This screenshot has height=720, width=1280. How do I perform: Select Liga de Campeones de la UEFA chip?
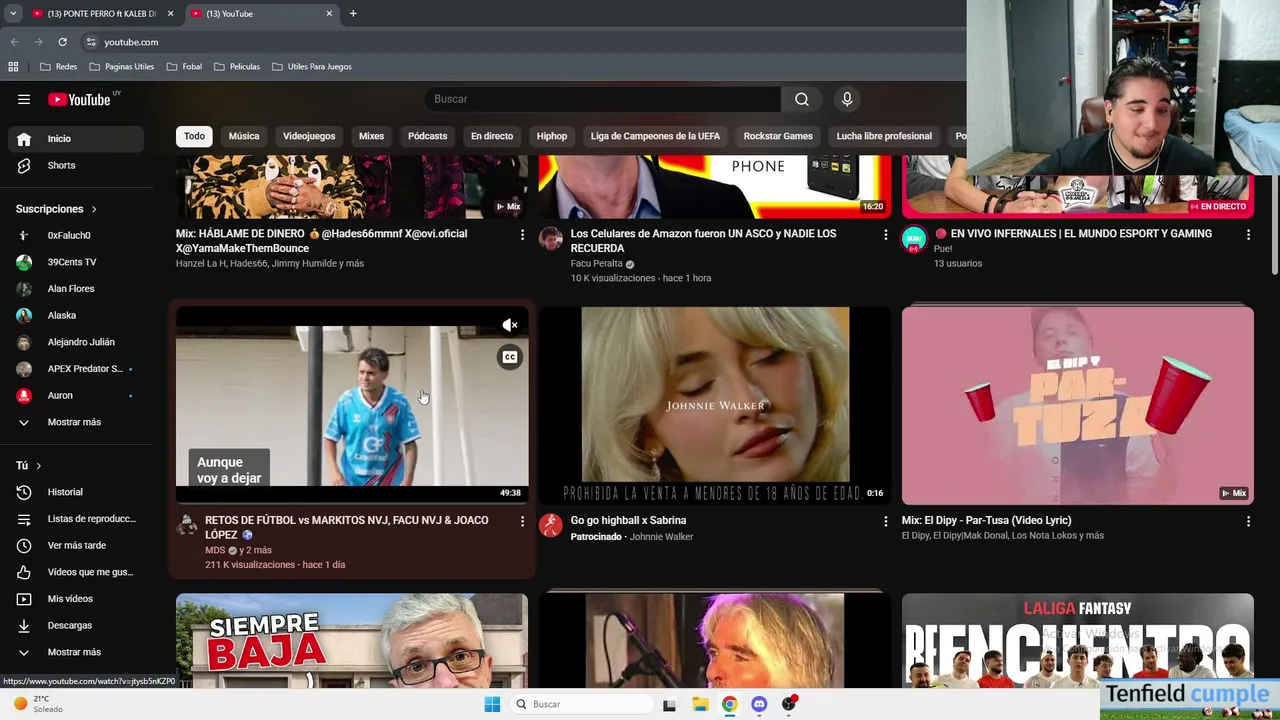coord(655,136)
